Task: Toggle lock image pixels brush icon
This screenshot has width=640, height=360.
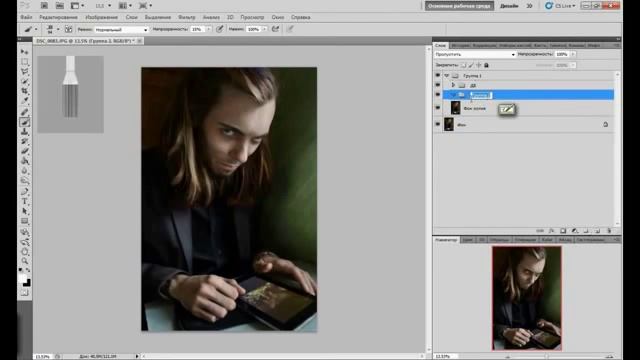Action: pyautogui.click(x=471, y=65)
